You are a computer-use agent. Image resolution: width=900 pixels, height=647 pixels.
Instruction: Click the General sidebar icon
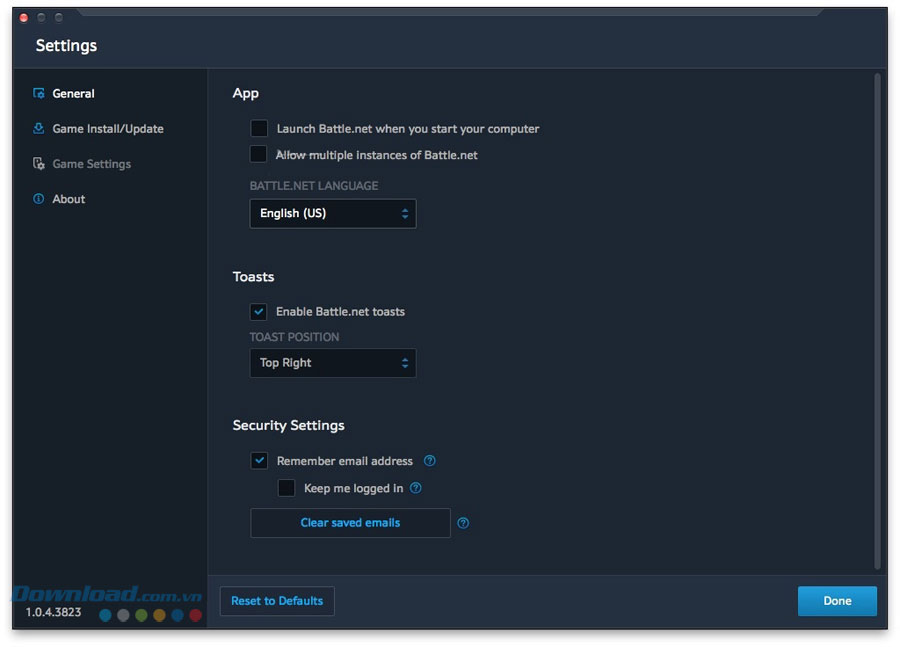[x=38, y=93]
